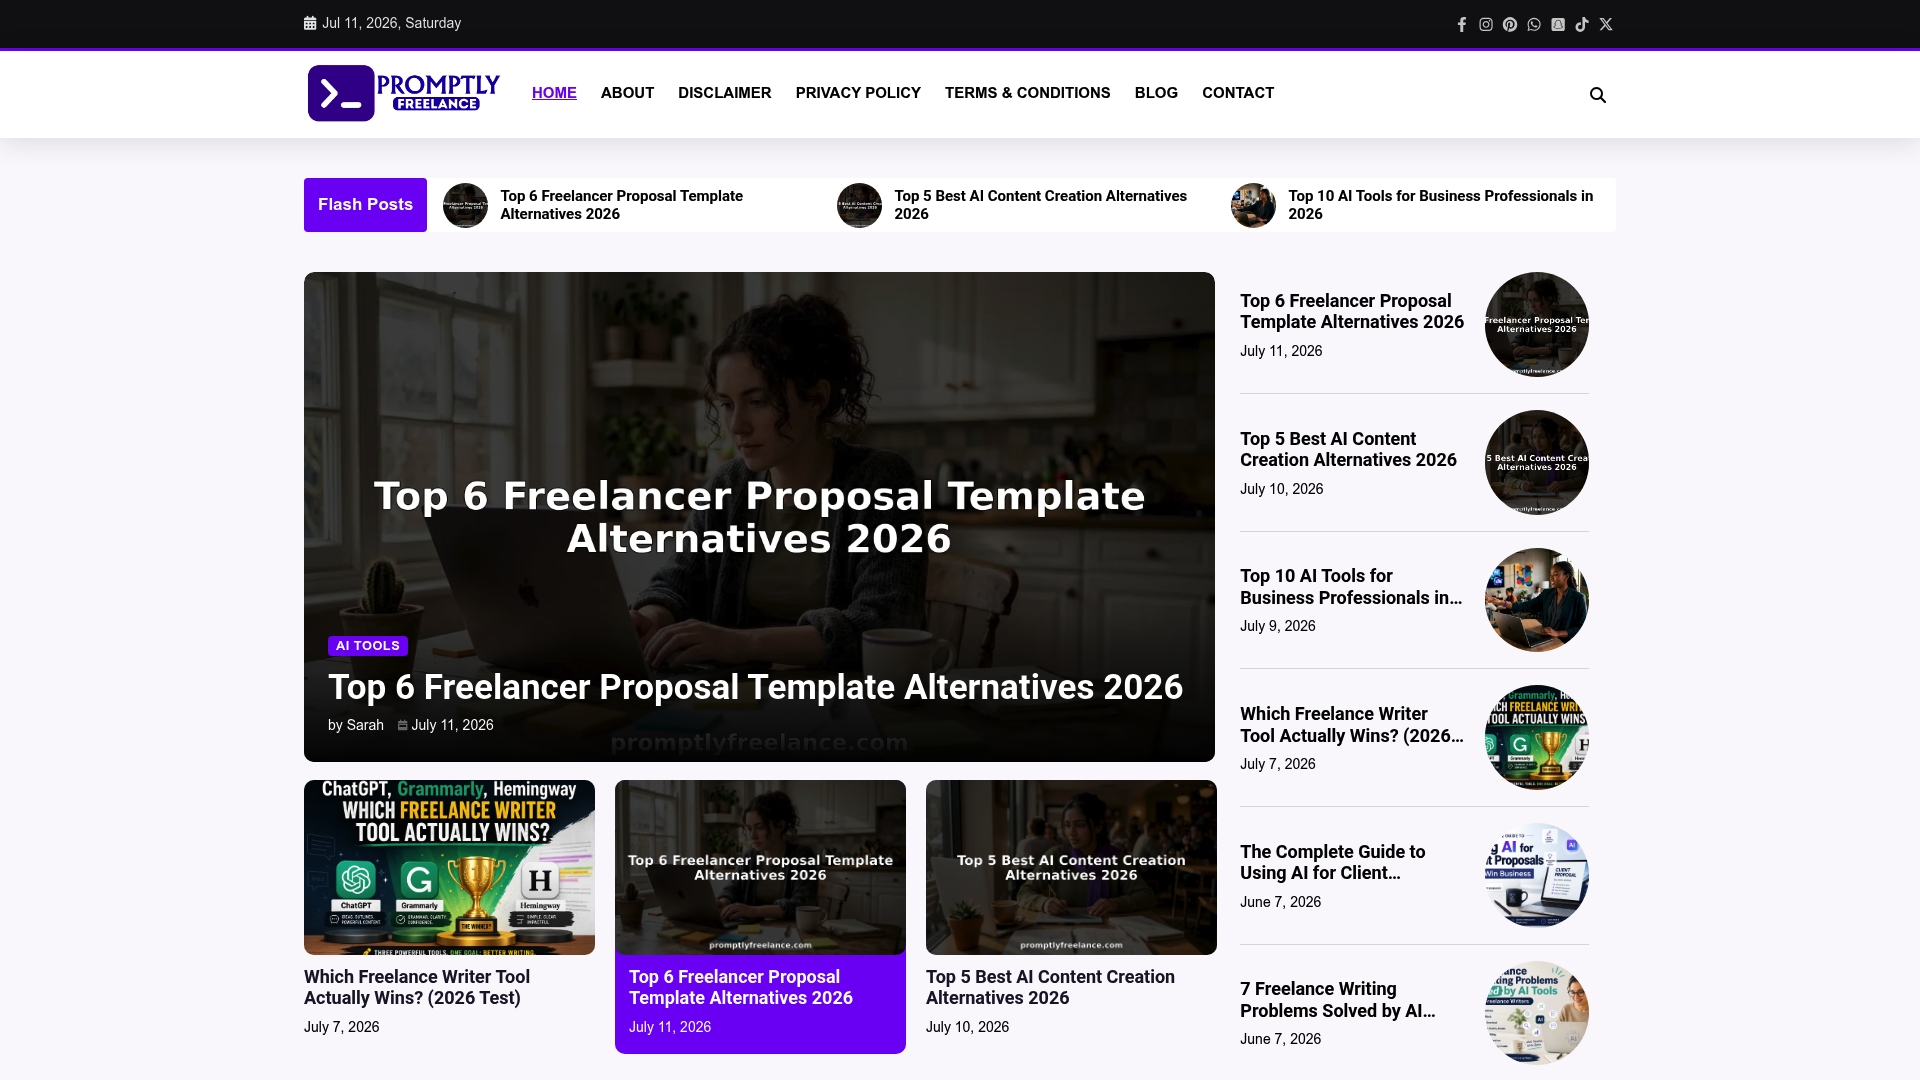The image size is (1920, 1080).
Task: Click sidebar round thumbnail for Business Professionals post
Action: [x=1537, y=600]
